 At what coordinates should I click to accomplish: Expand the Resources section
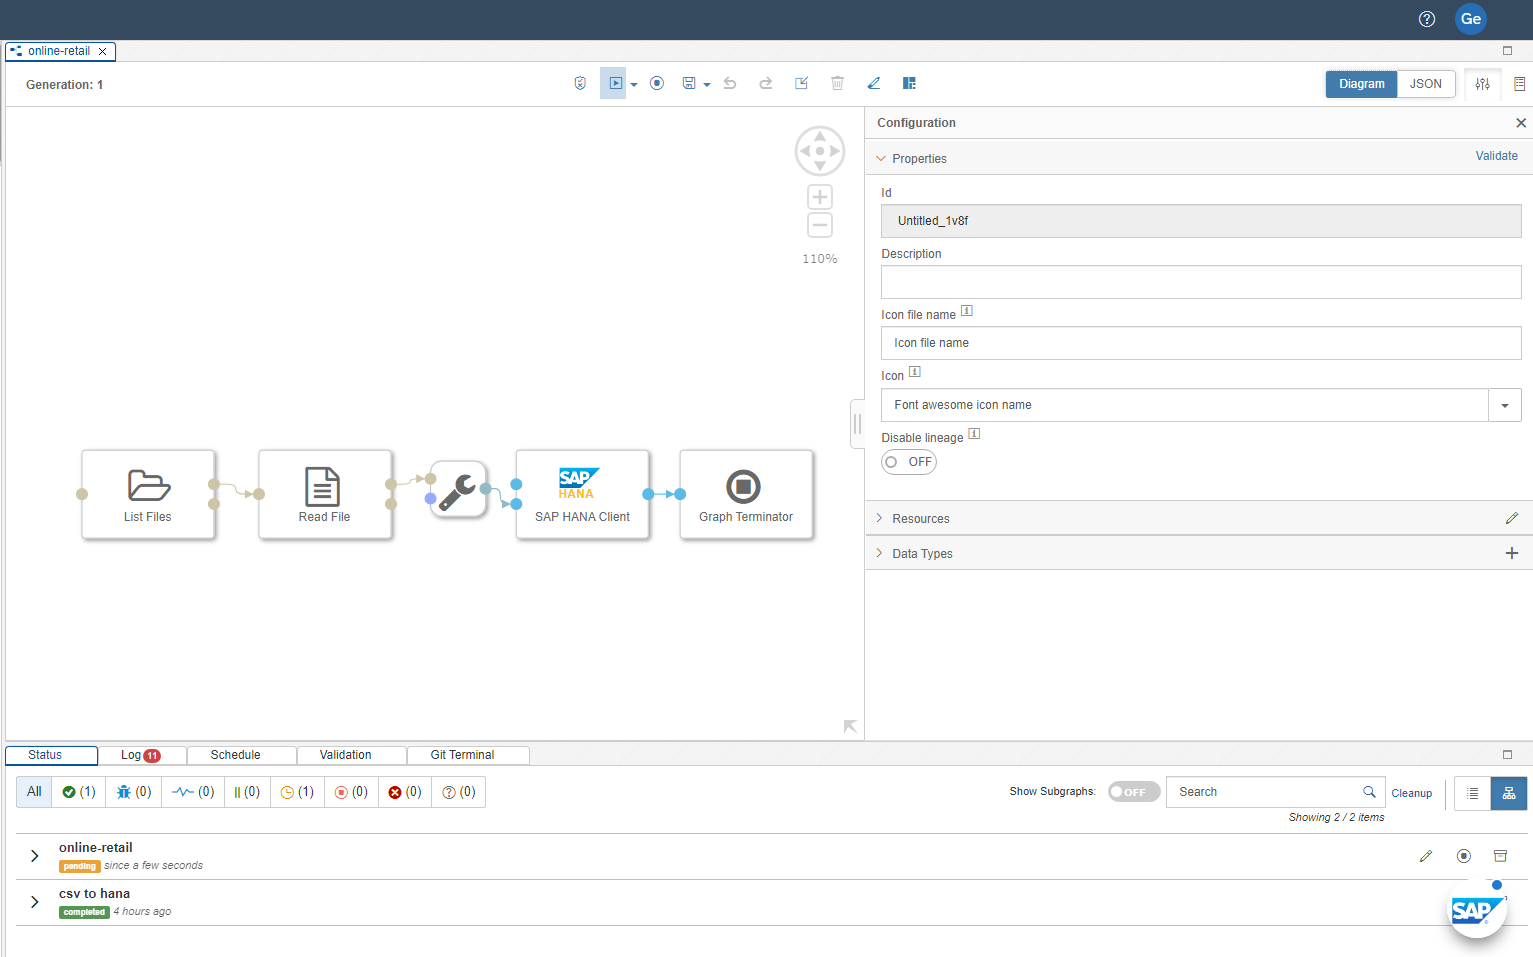click(920, 519)
